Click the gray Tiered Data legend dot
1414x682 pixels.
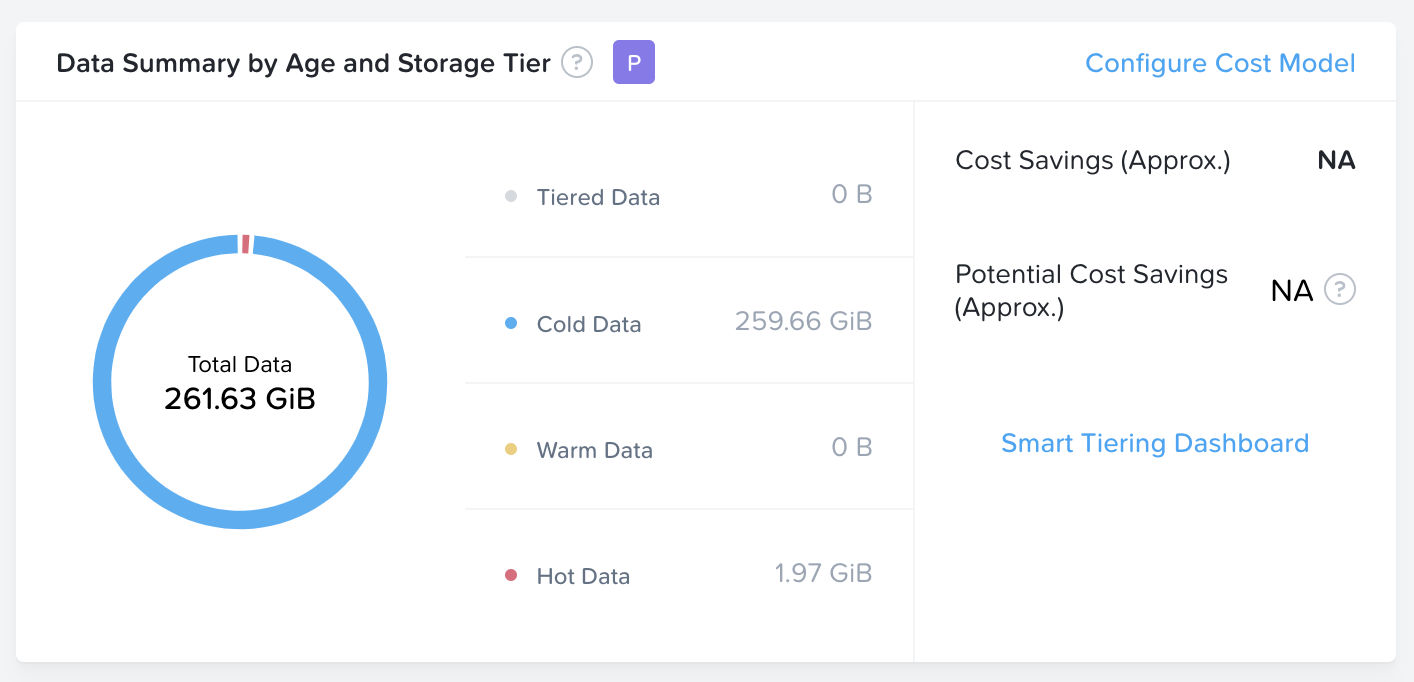(x=511, y=197)
